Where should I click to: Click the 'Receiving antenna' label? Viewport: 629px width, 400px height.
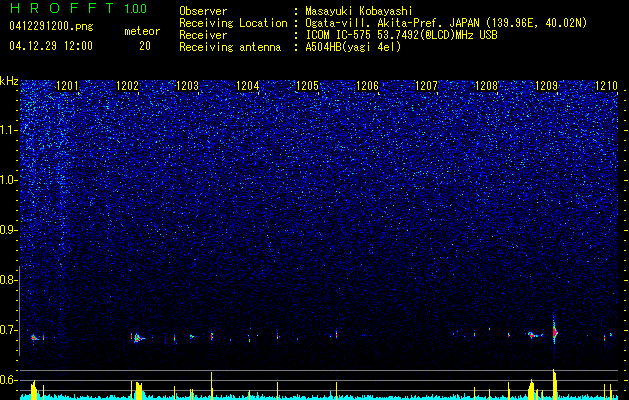point(230,47)
